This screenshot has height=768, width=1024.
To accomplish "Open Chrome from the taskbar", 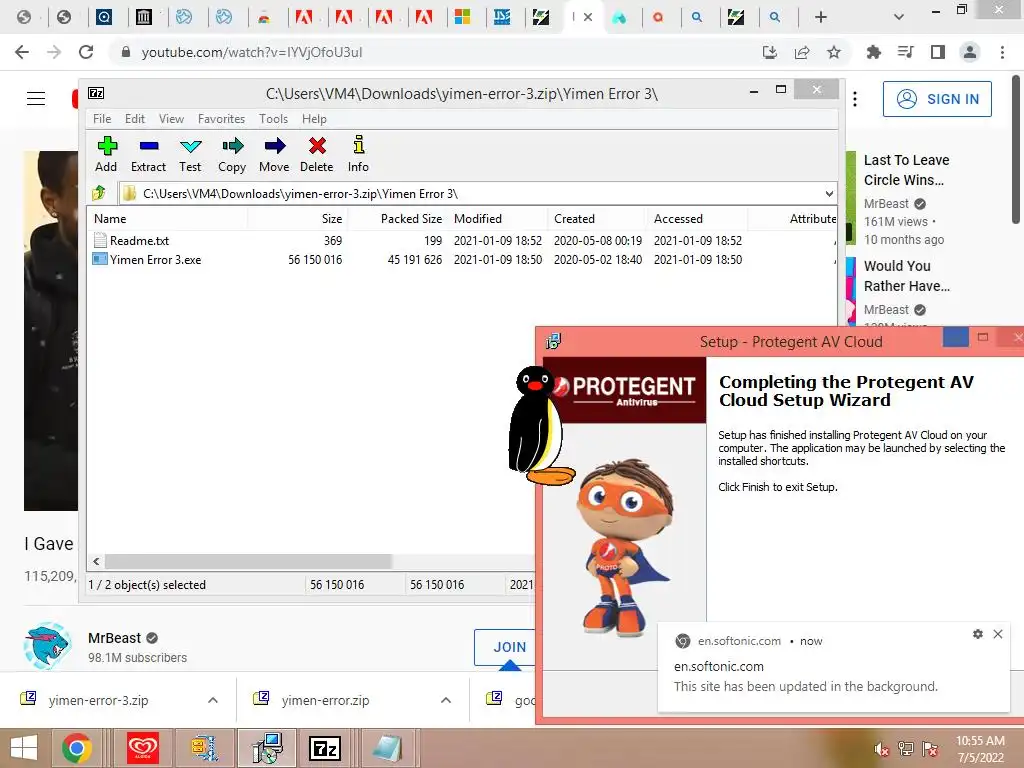I will tap(77, 748).
